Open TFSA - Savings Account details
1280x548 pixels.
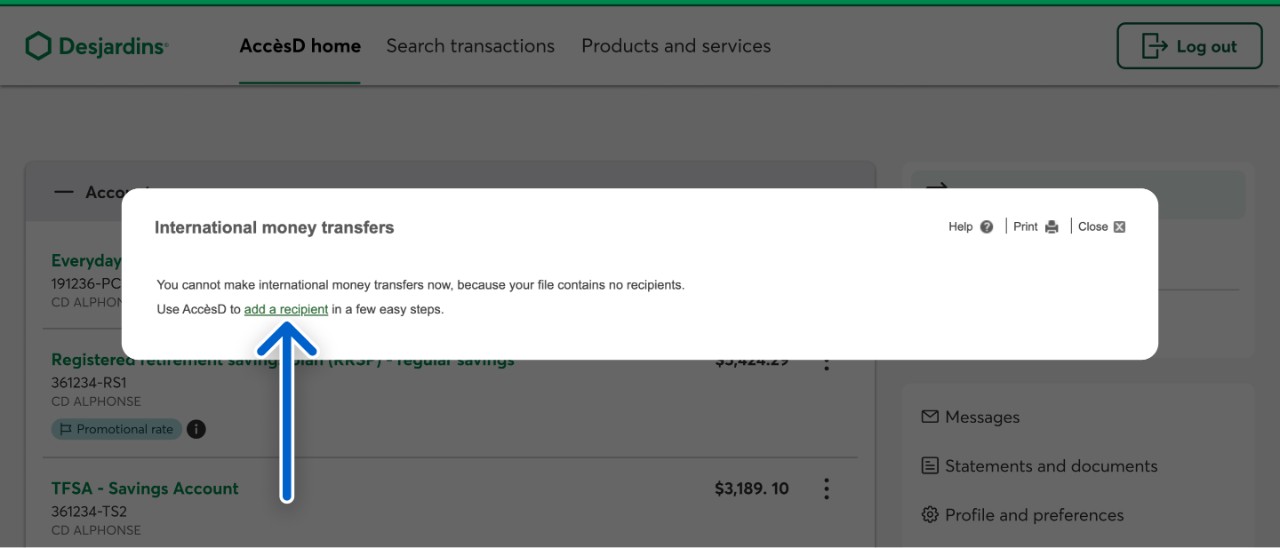click(x=145, y=488)
